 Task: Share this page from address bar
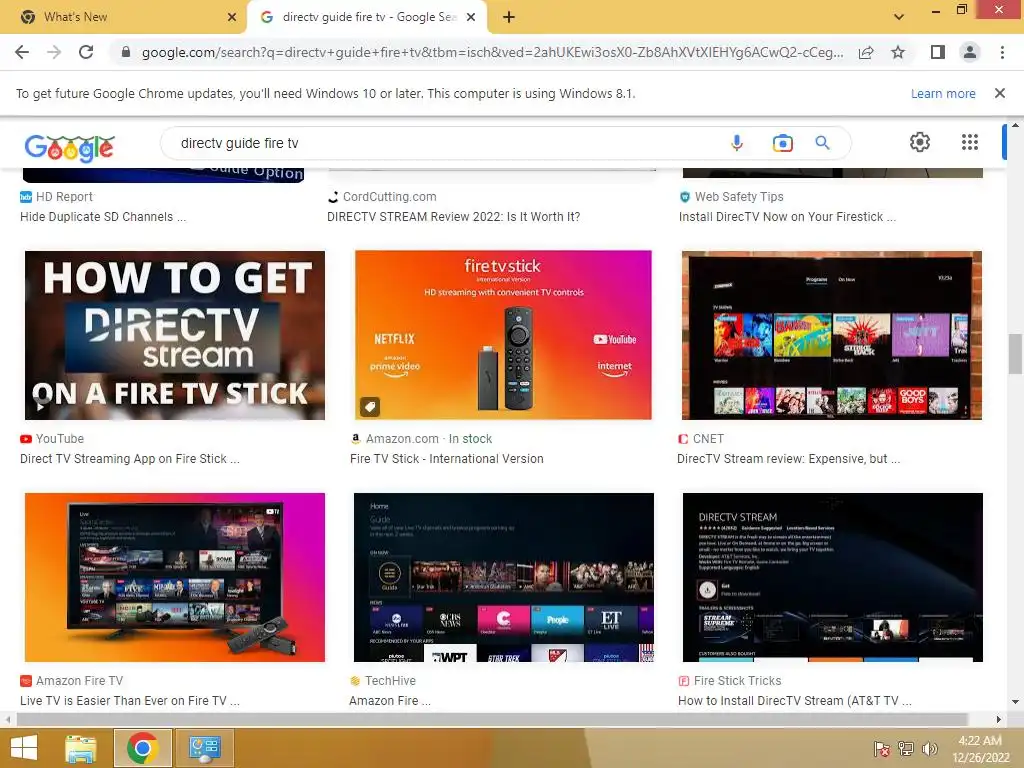click(866, 52)
